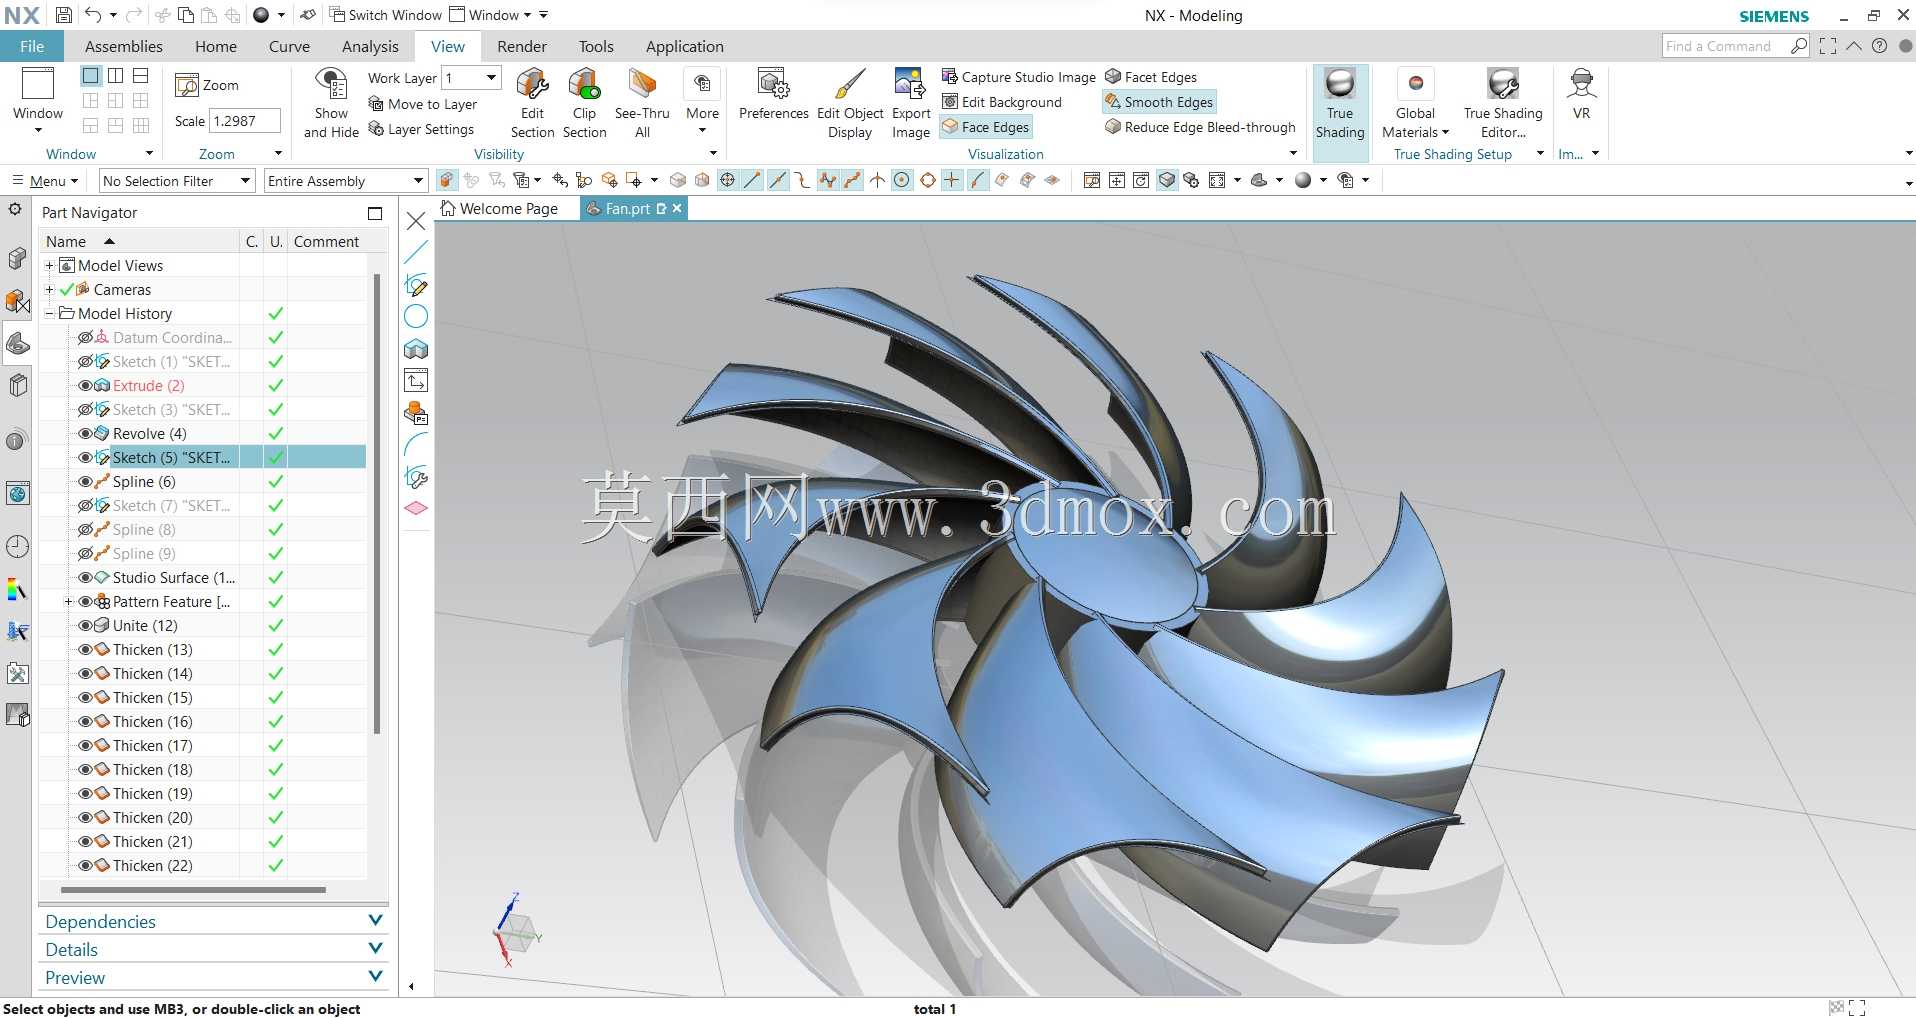Toggle Reduce Edge Bleed-through

1200,127
